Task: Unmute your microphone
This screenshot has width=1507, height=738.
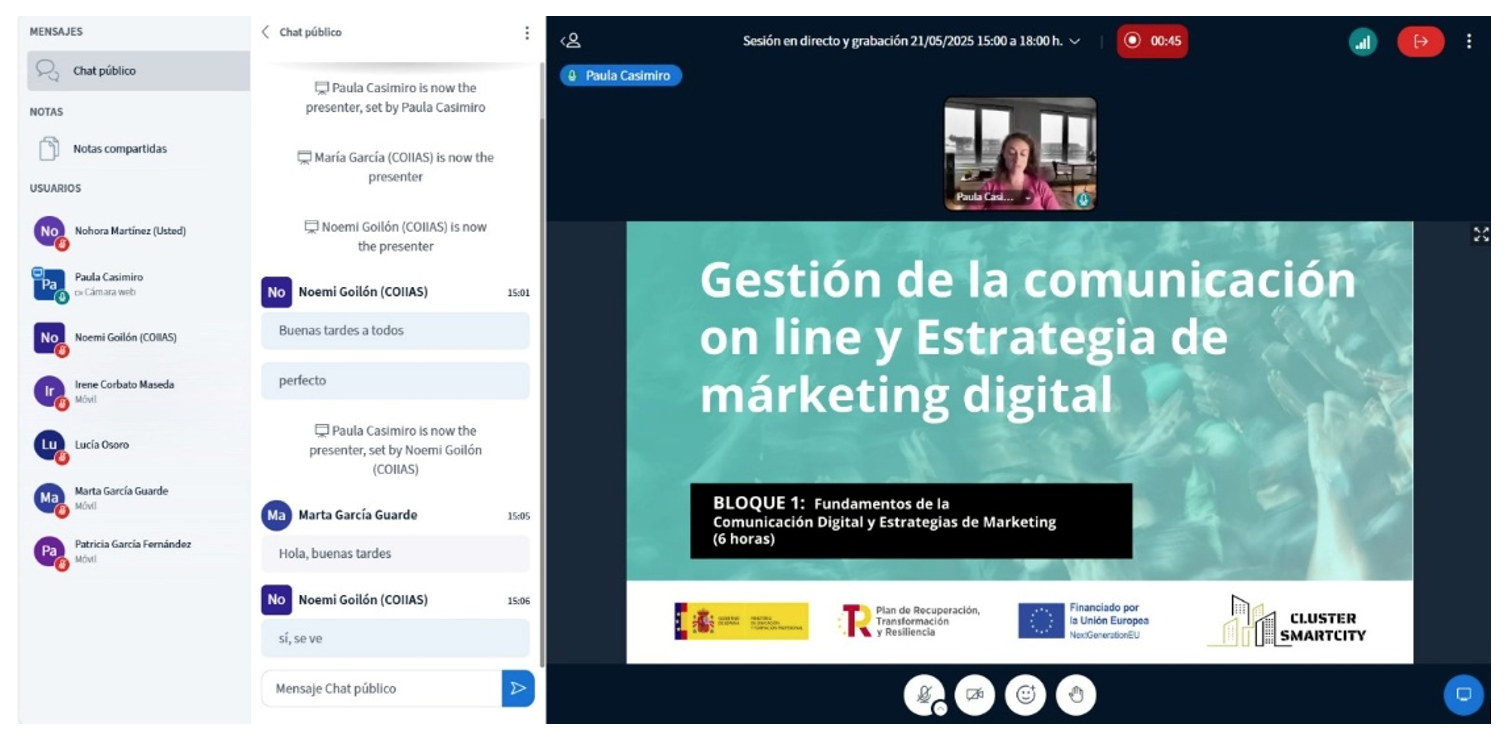Action: coord(923,695)
